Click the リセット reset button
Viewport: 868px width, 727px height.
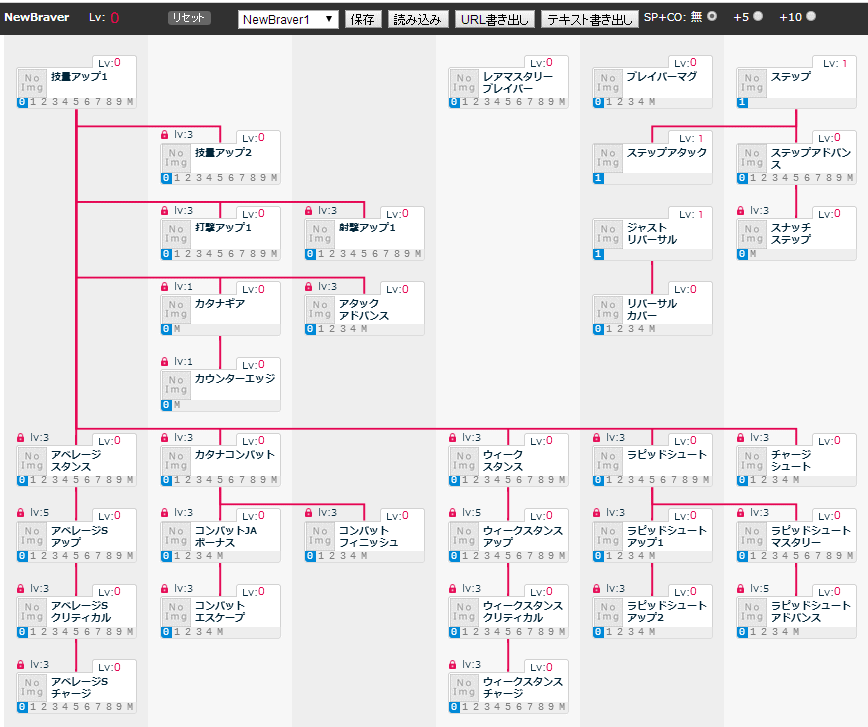click(x=189, y=18)
